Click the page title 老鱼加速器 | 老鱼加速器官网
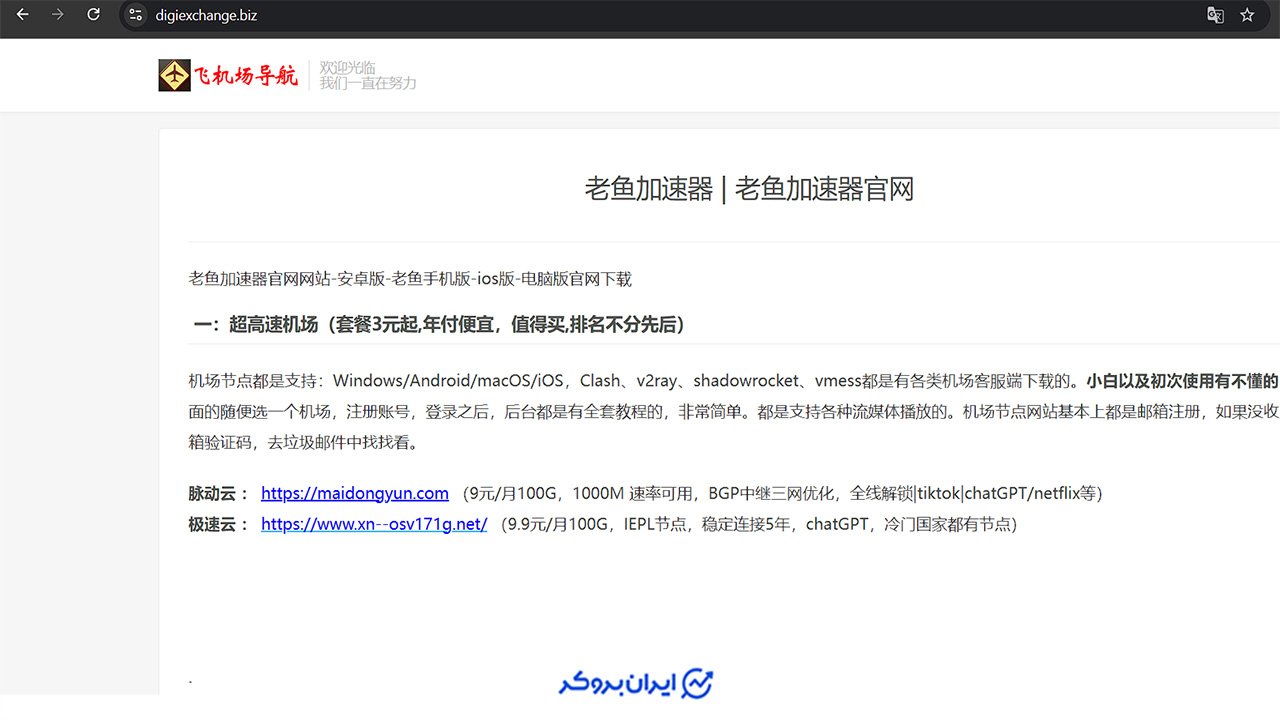Viewport: 1280px width, 720px height. [x=749, y=188]
